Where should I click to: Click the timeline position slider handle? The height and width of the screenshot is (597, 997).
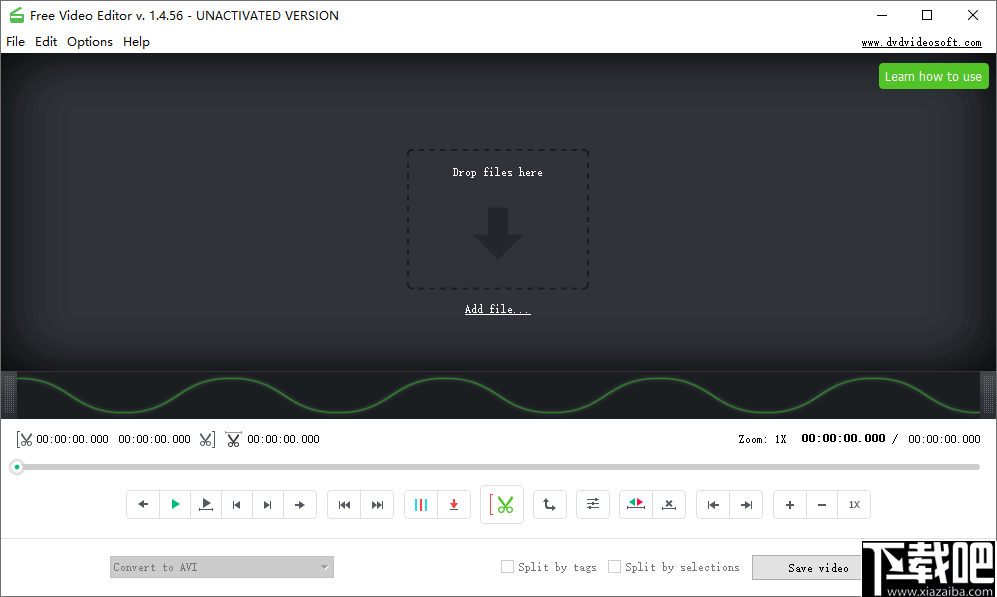click(16, 466)
